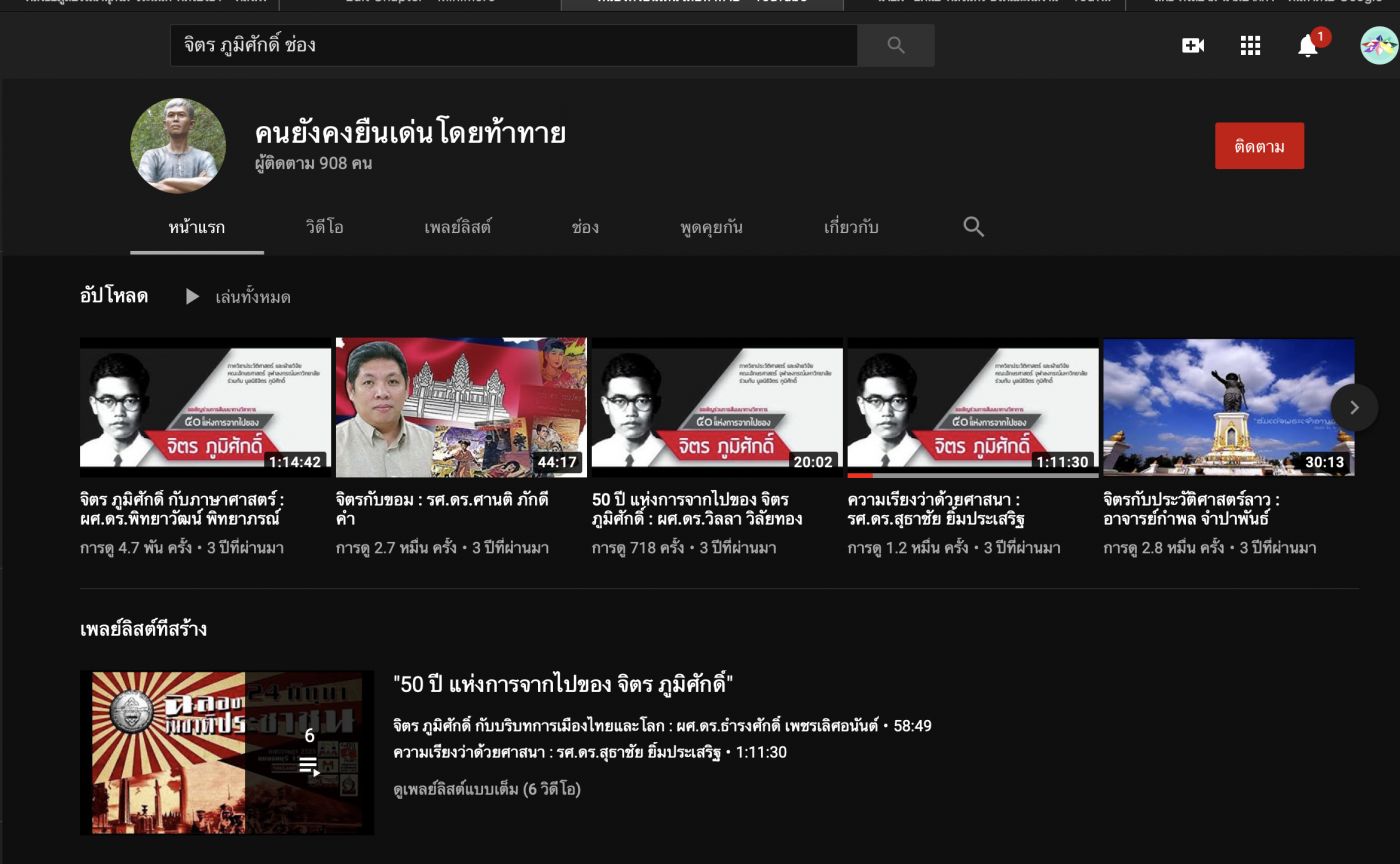This screenshot has width=1400, height=864.
Task: Click the search text input field
Action: click(x=513, y=45)
